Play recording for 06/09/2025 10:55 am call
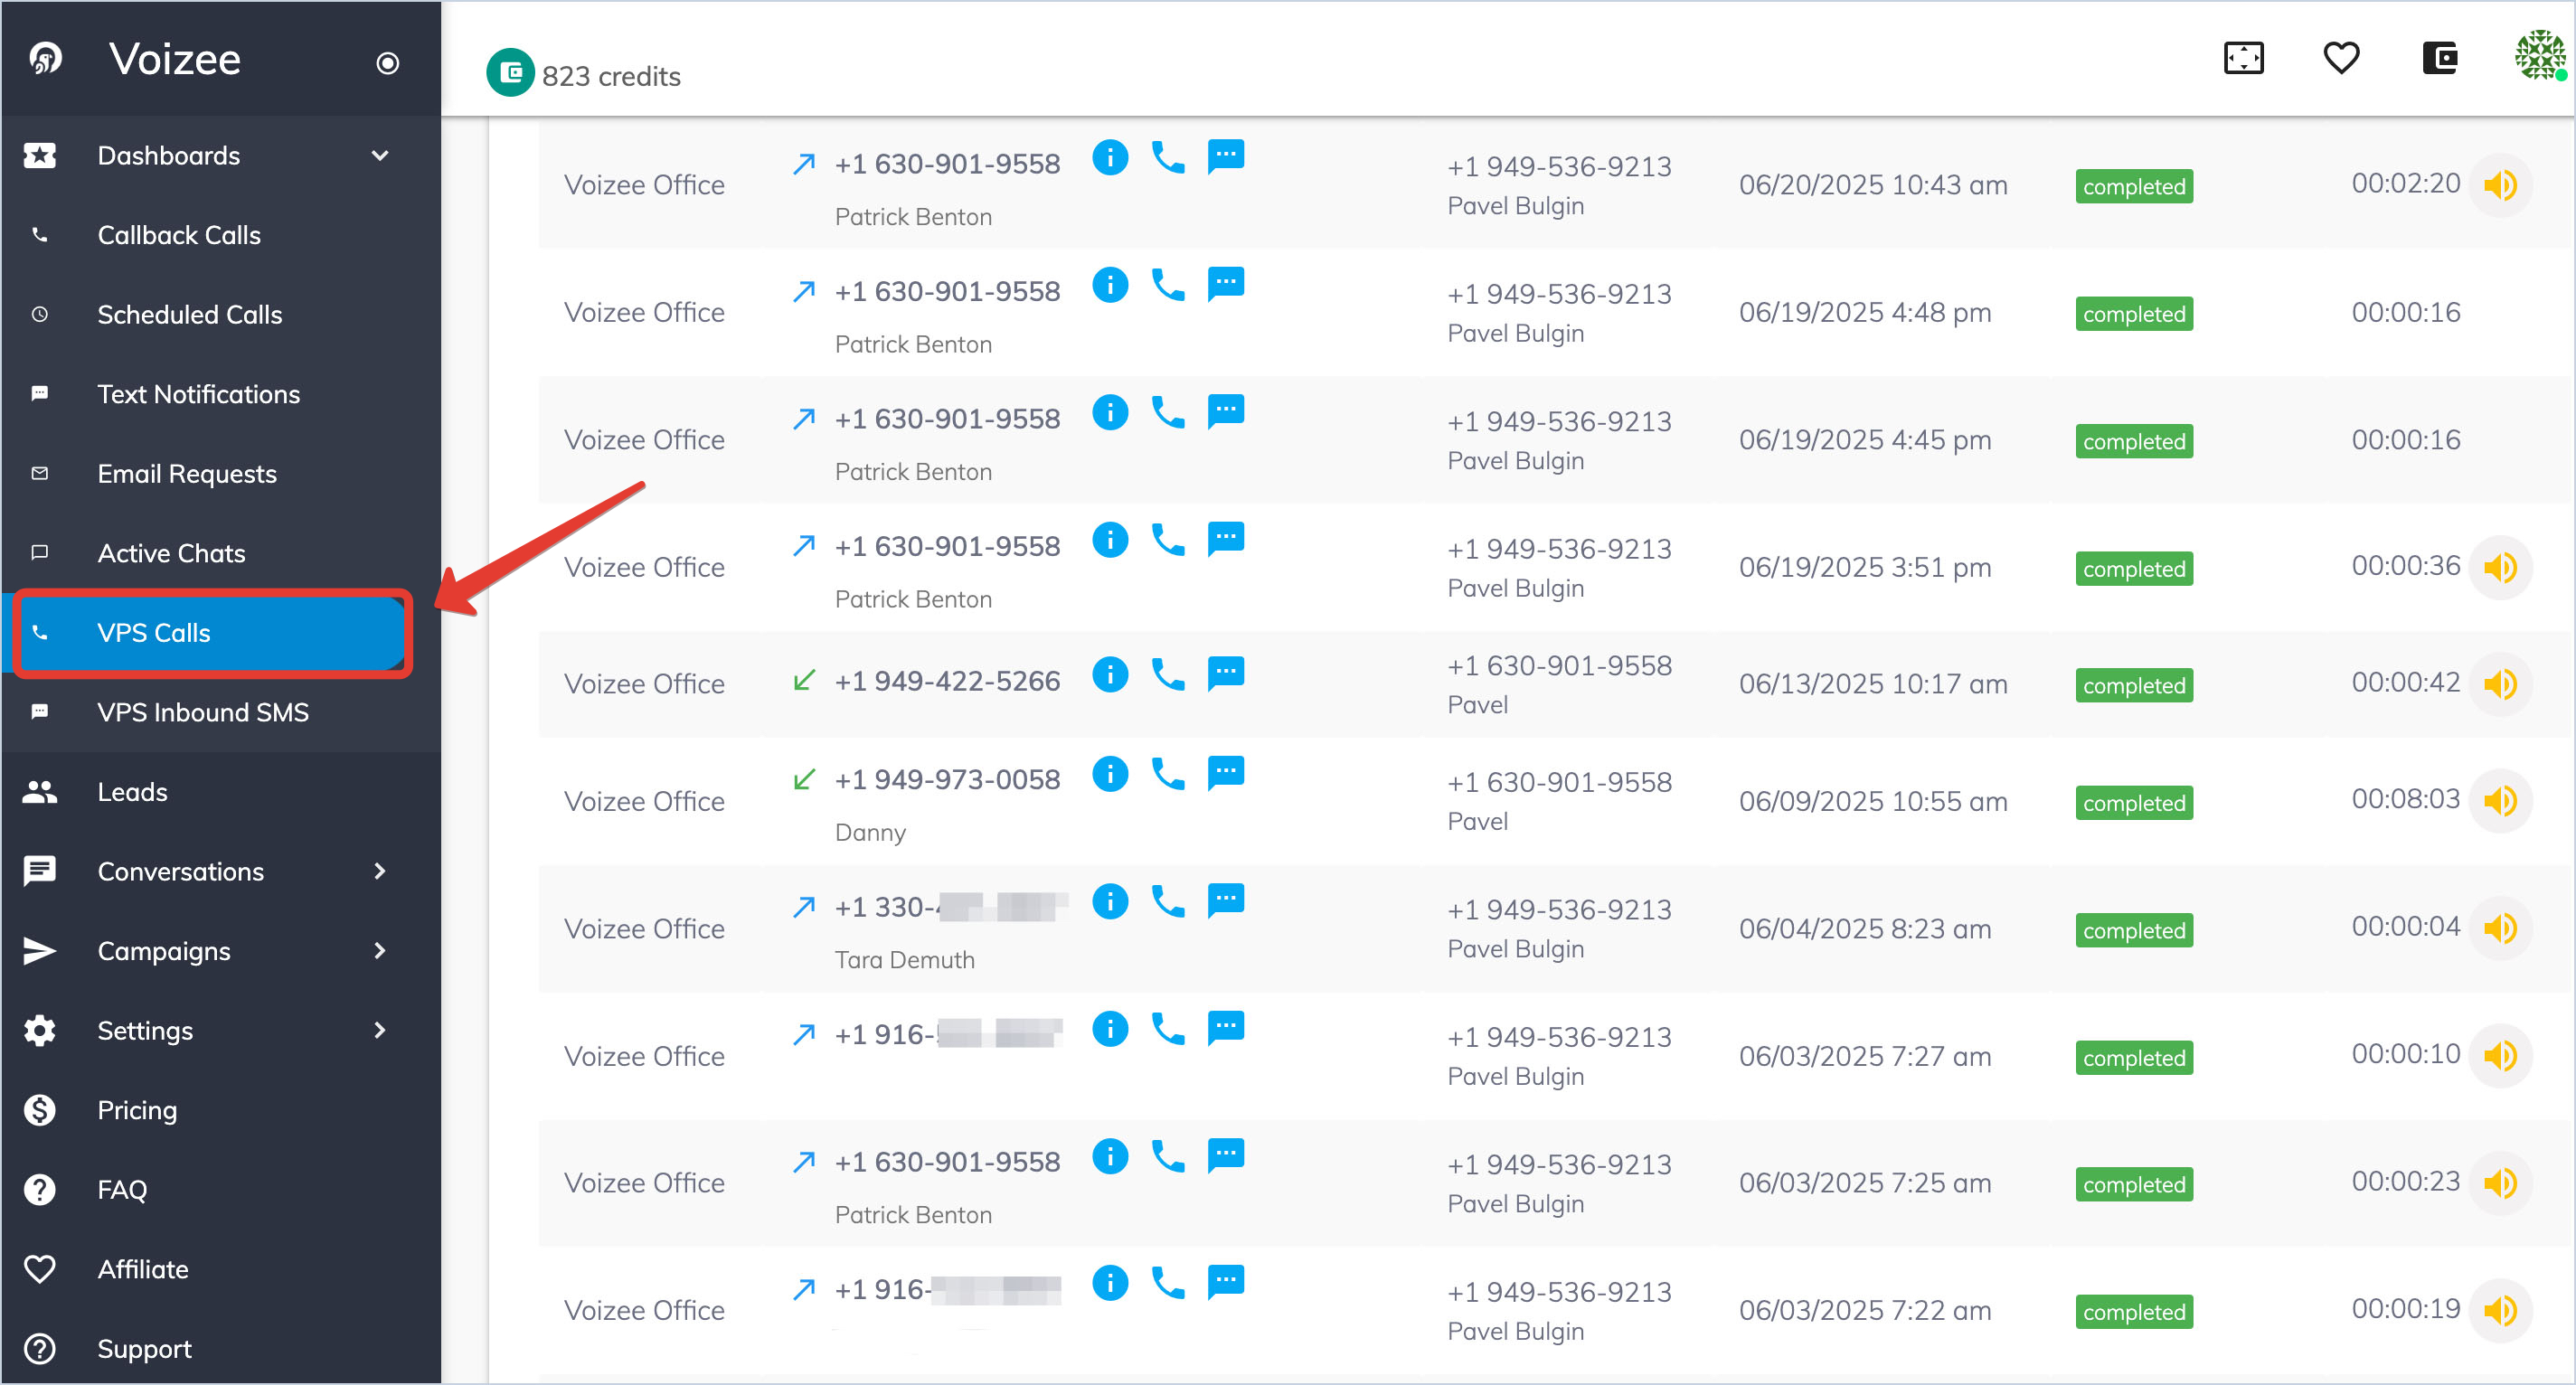 (x=2500, y=801)
